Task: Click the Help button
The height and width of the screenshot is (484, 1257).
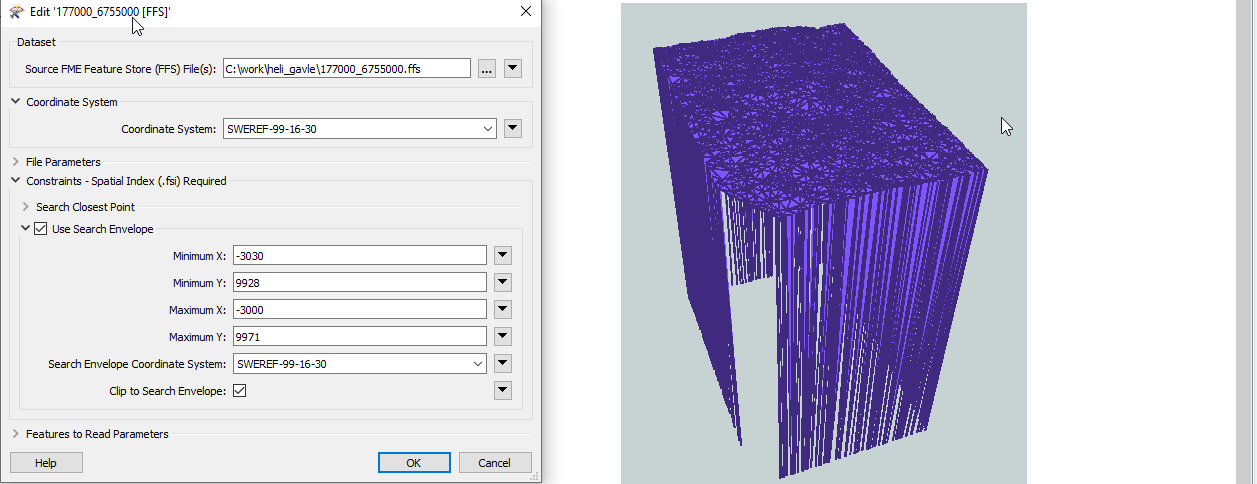Action: (x=46, y=463)
